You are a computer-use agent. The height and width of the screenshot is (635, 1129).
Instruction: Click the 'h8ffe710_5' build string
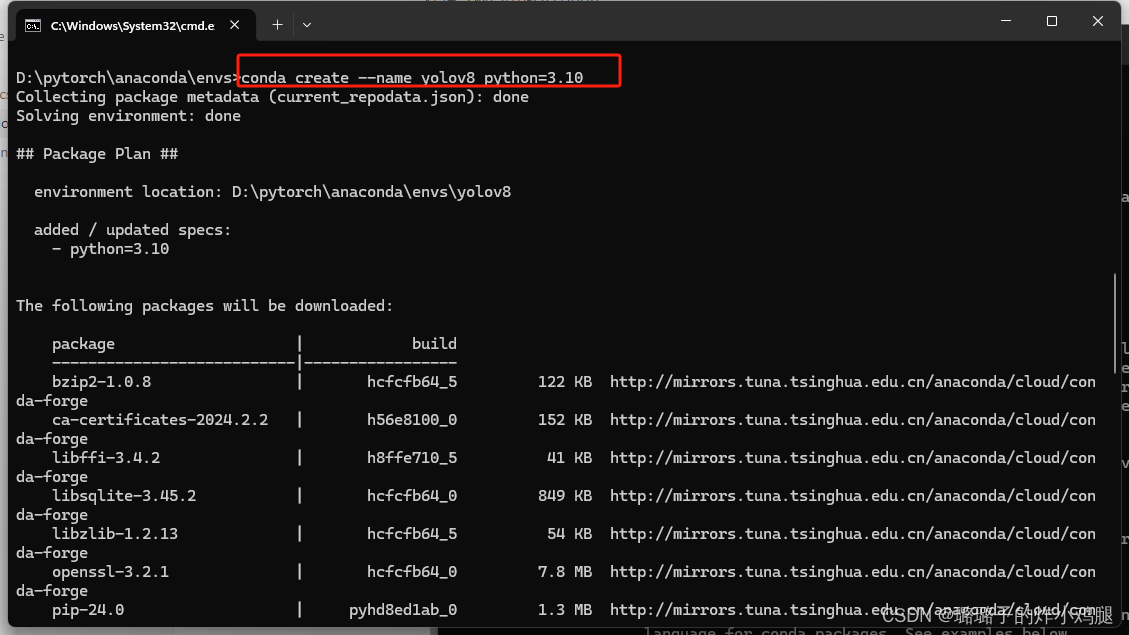(x=412, y=458)
